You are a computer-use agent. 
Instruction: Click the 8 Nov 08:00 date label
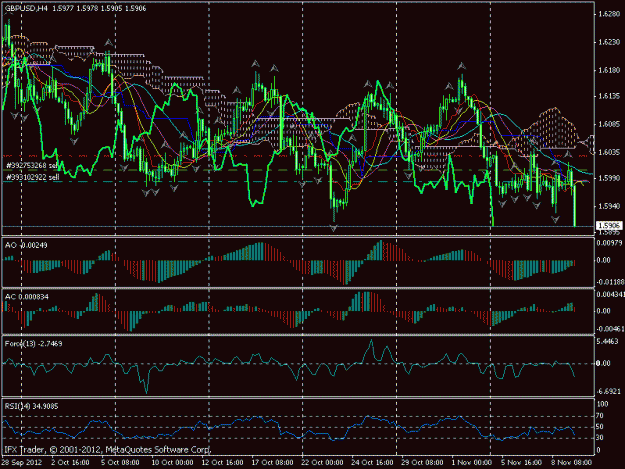571,463
